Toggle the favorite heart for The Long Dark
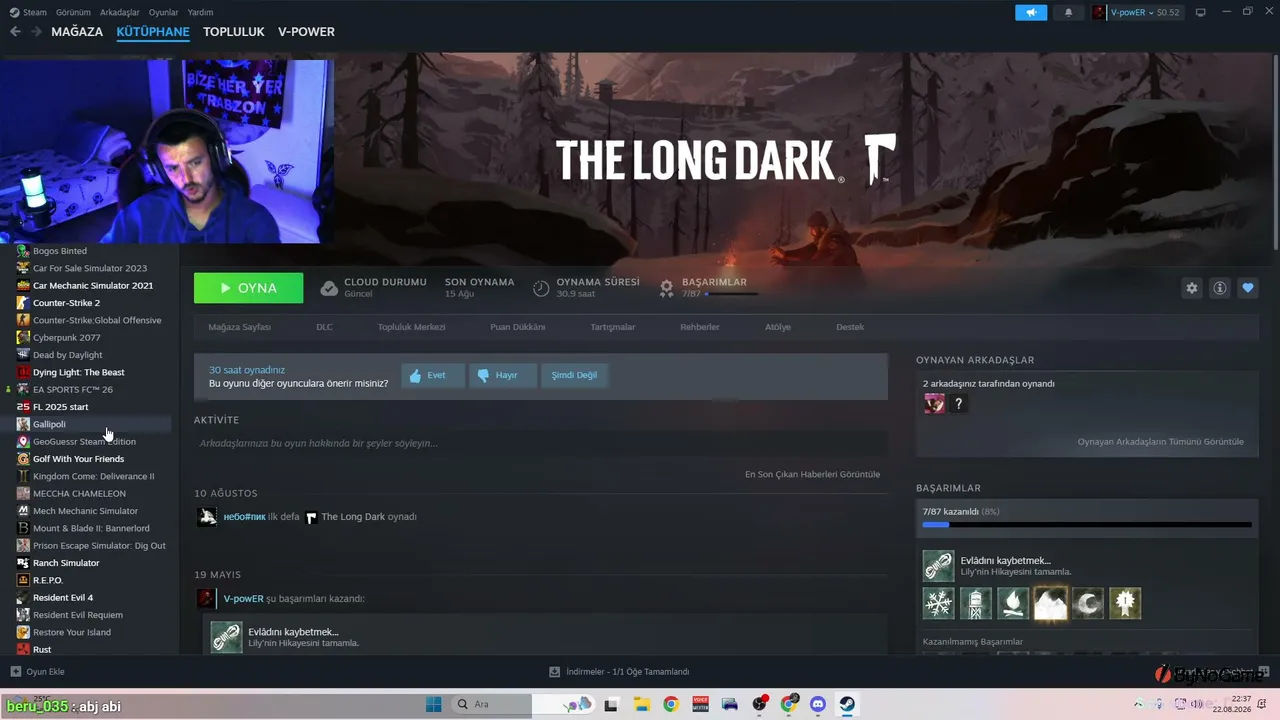 point(1248,288)
